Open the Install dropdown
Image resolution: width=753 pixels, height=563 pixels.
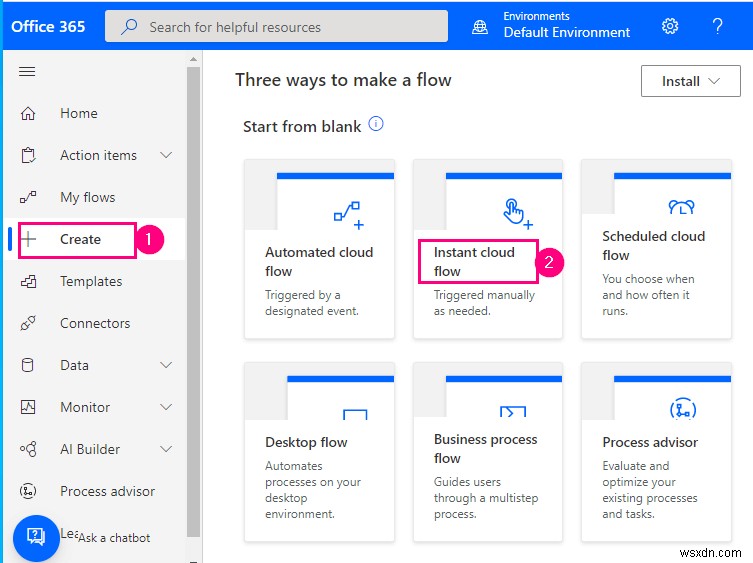691,81
